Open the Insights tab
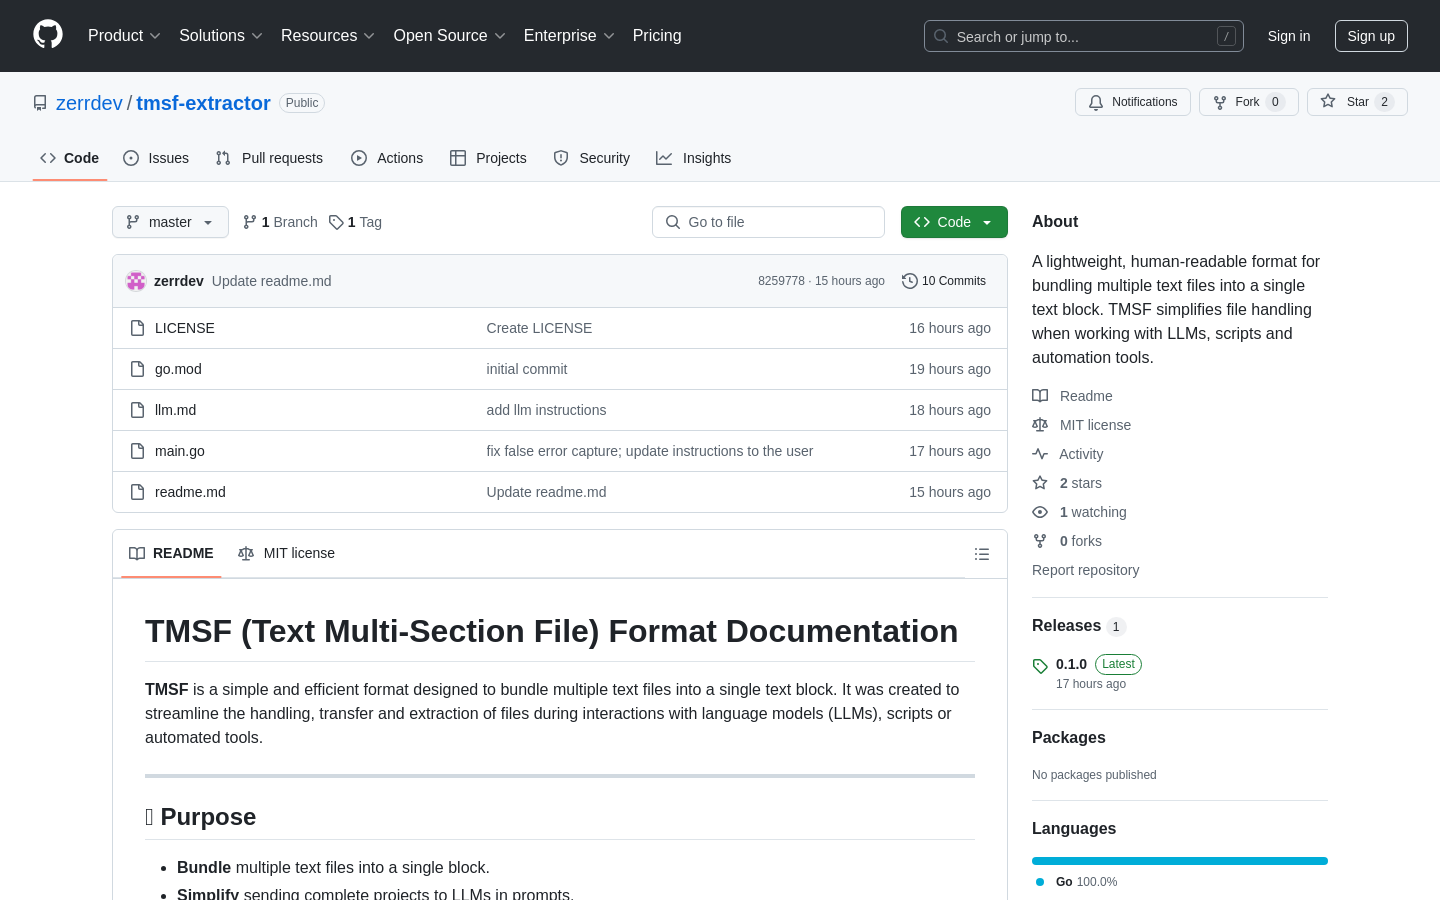The height and width of the screenshot is (900, 1440). [694, 158]
